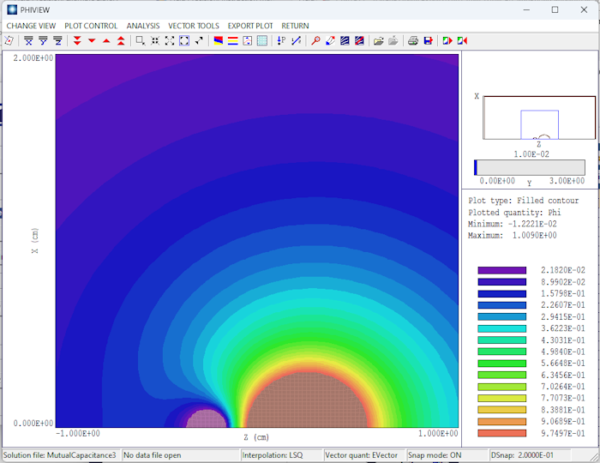The image size is (600, 463).
Task: Click the -1.000E+00 Z-axis left label
Action: (x=78, y=433)
